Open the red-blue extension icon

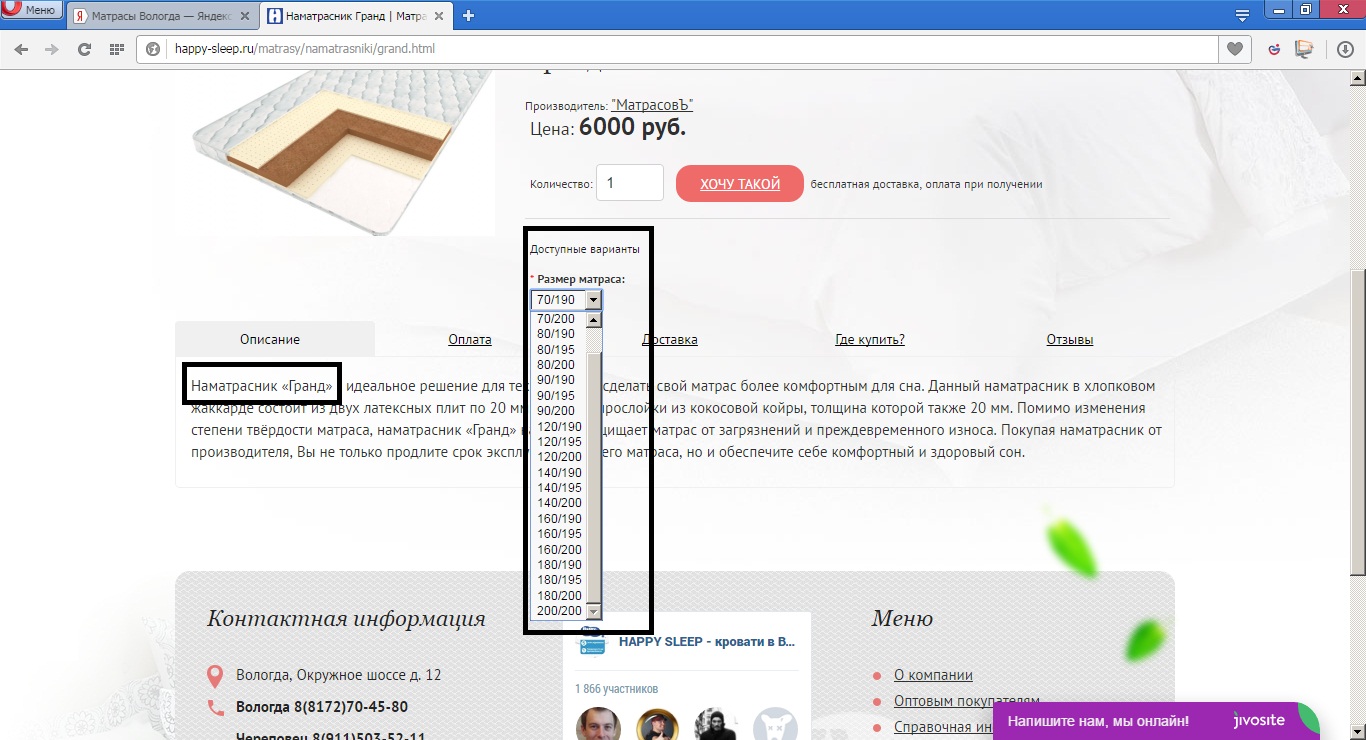(1274, 49)
